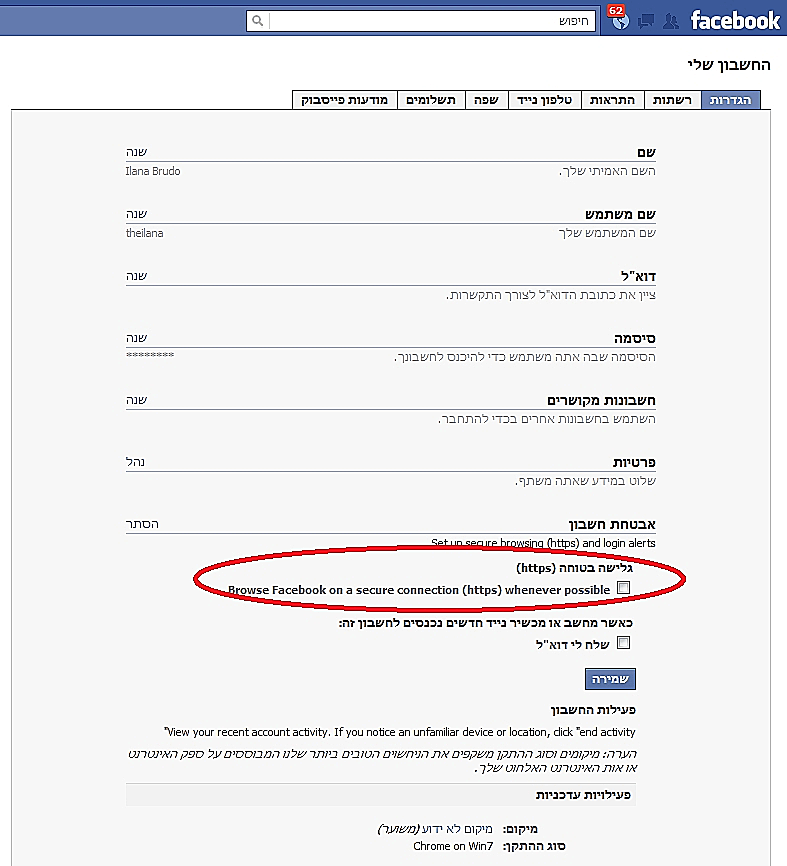Open the Payments tab (תשלומים)

pyautogui.click(x=432, y=100)
